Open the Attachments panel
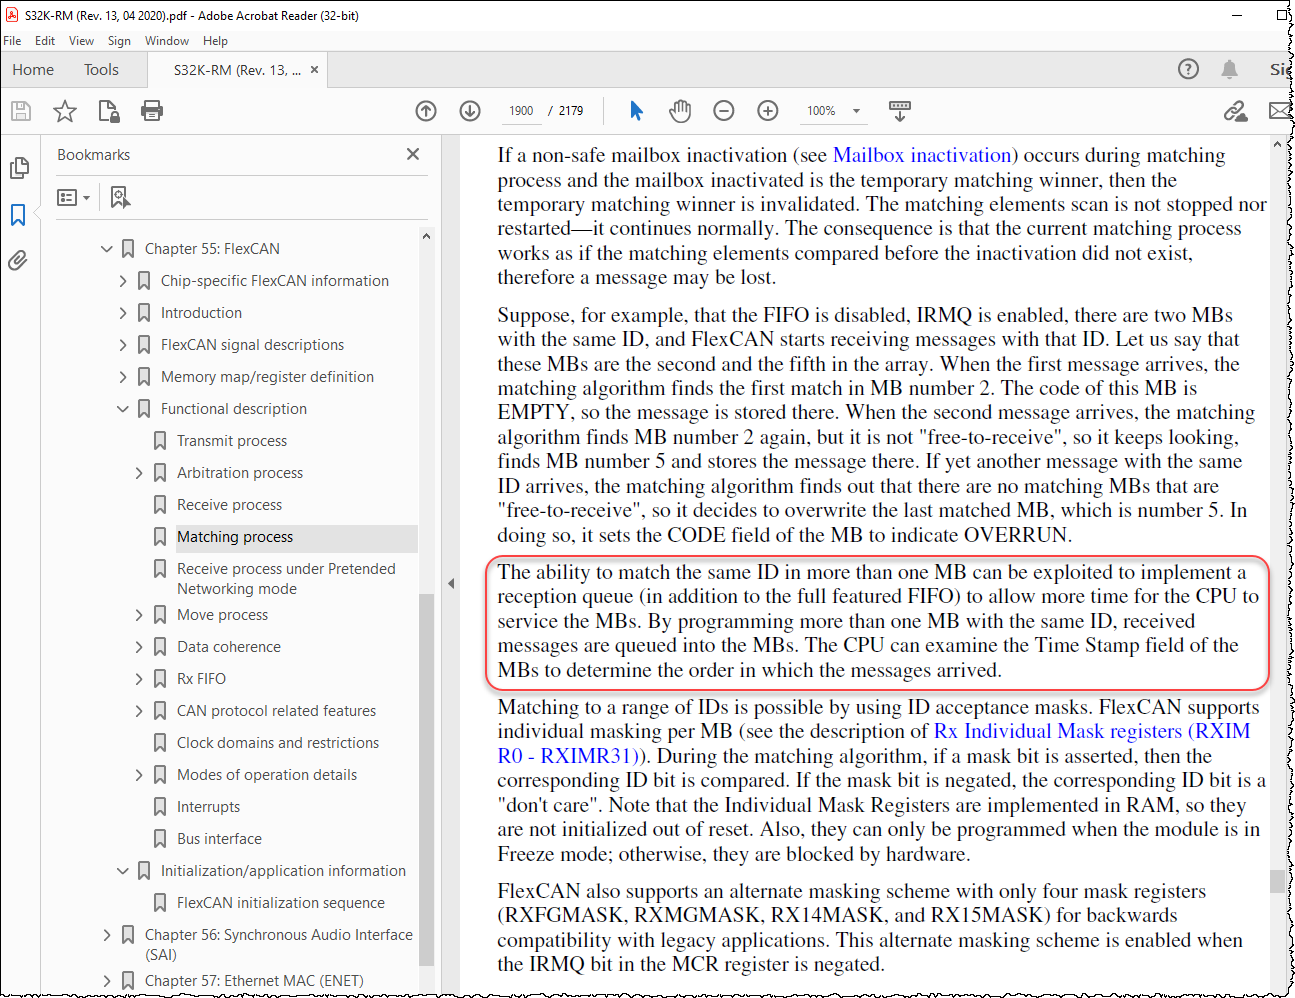Viewport: 1295px width, 998px height. click(19, 260)
